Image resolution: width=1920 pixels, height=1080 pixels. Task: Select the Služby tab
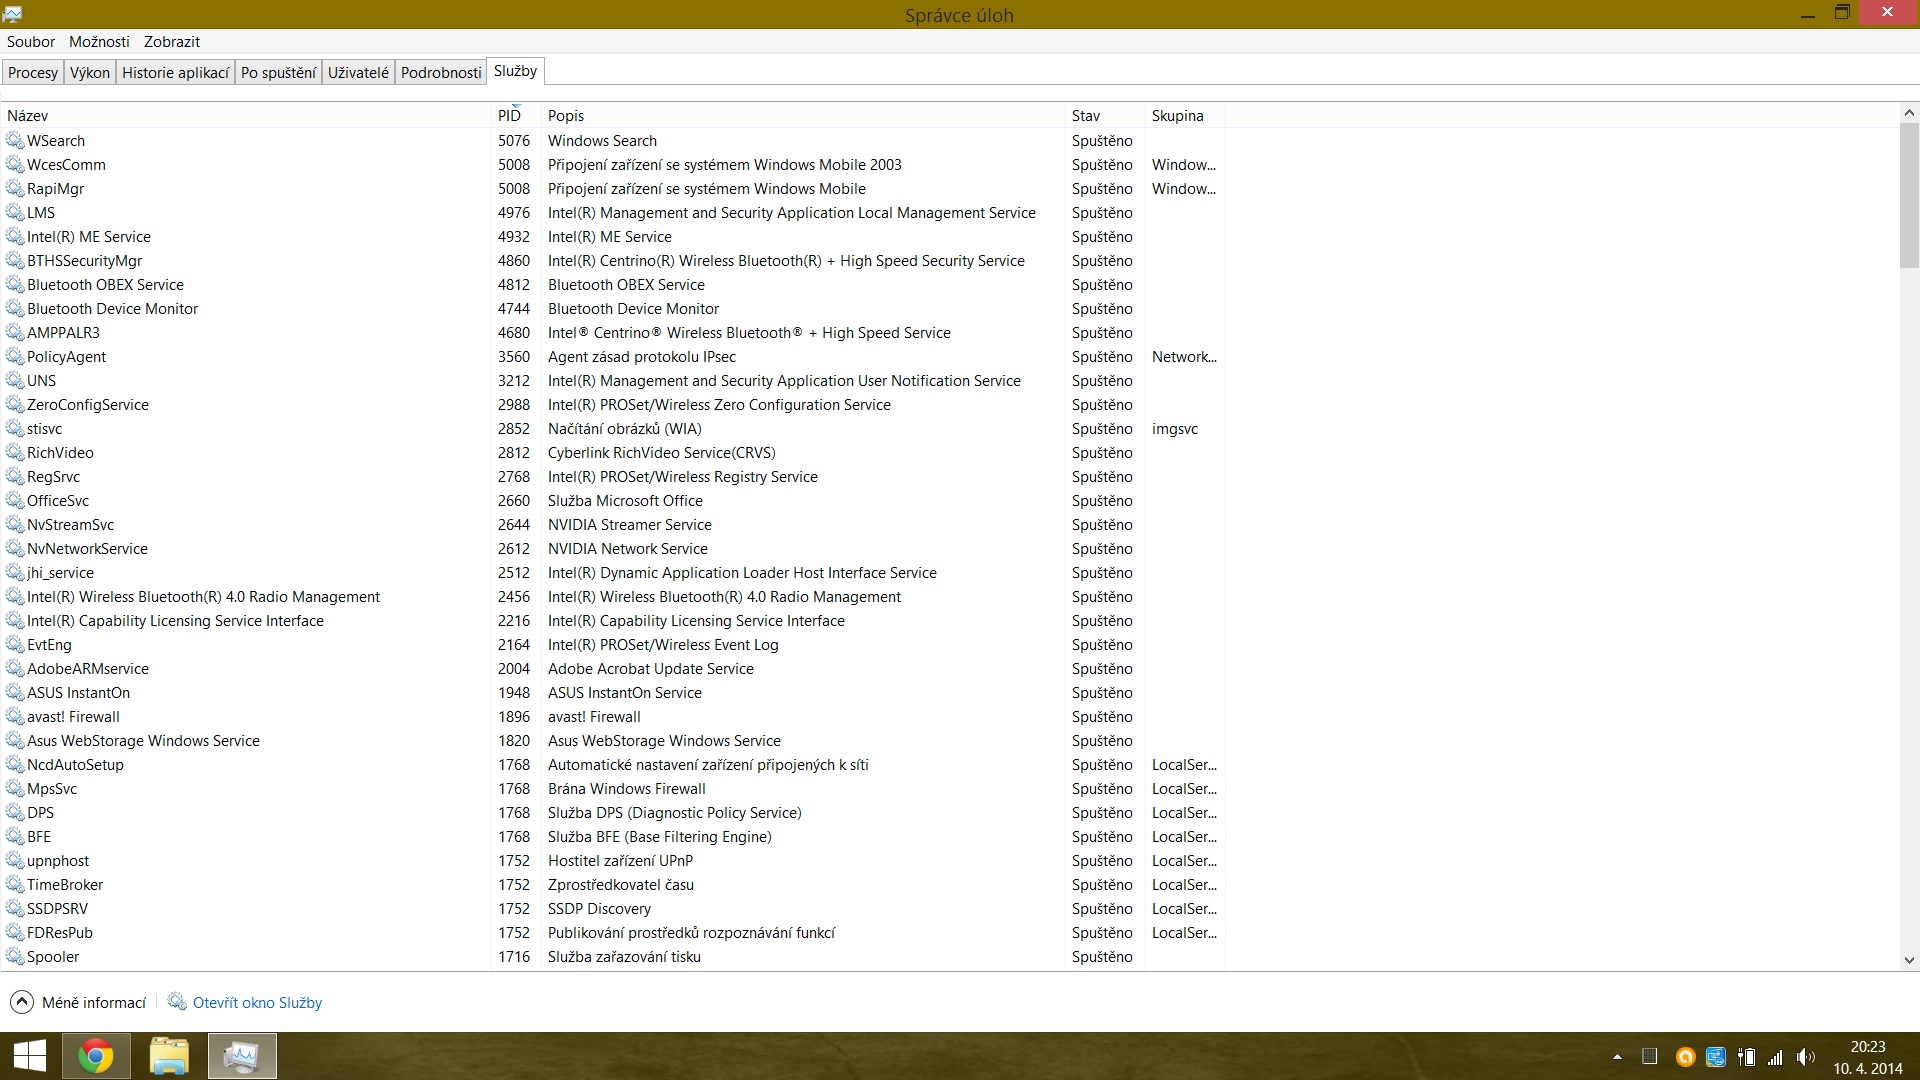[x=515, y=71]
